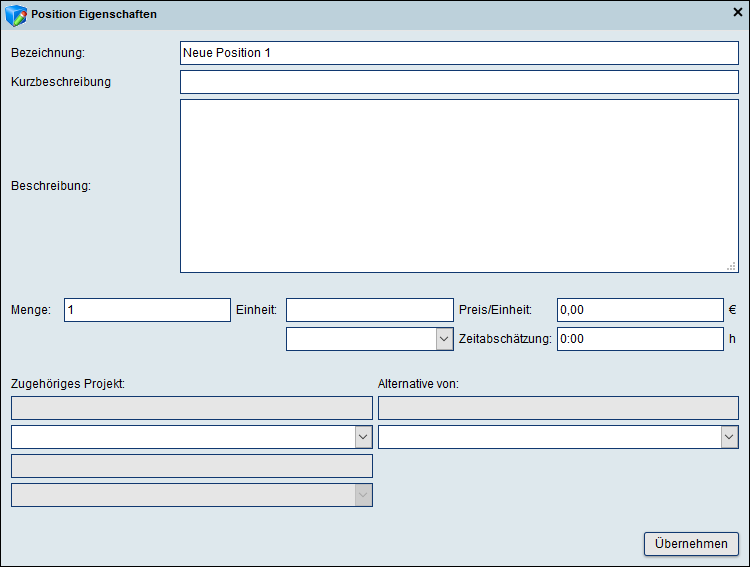
Task: Click the Position Eigenschaften title bar text
Action: [94, 15]
